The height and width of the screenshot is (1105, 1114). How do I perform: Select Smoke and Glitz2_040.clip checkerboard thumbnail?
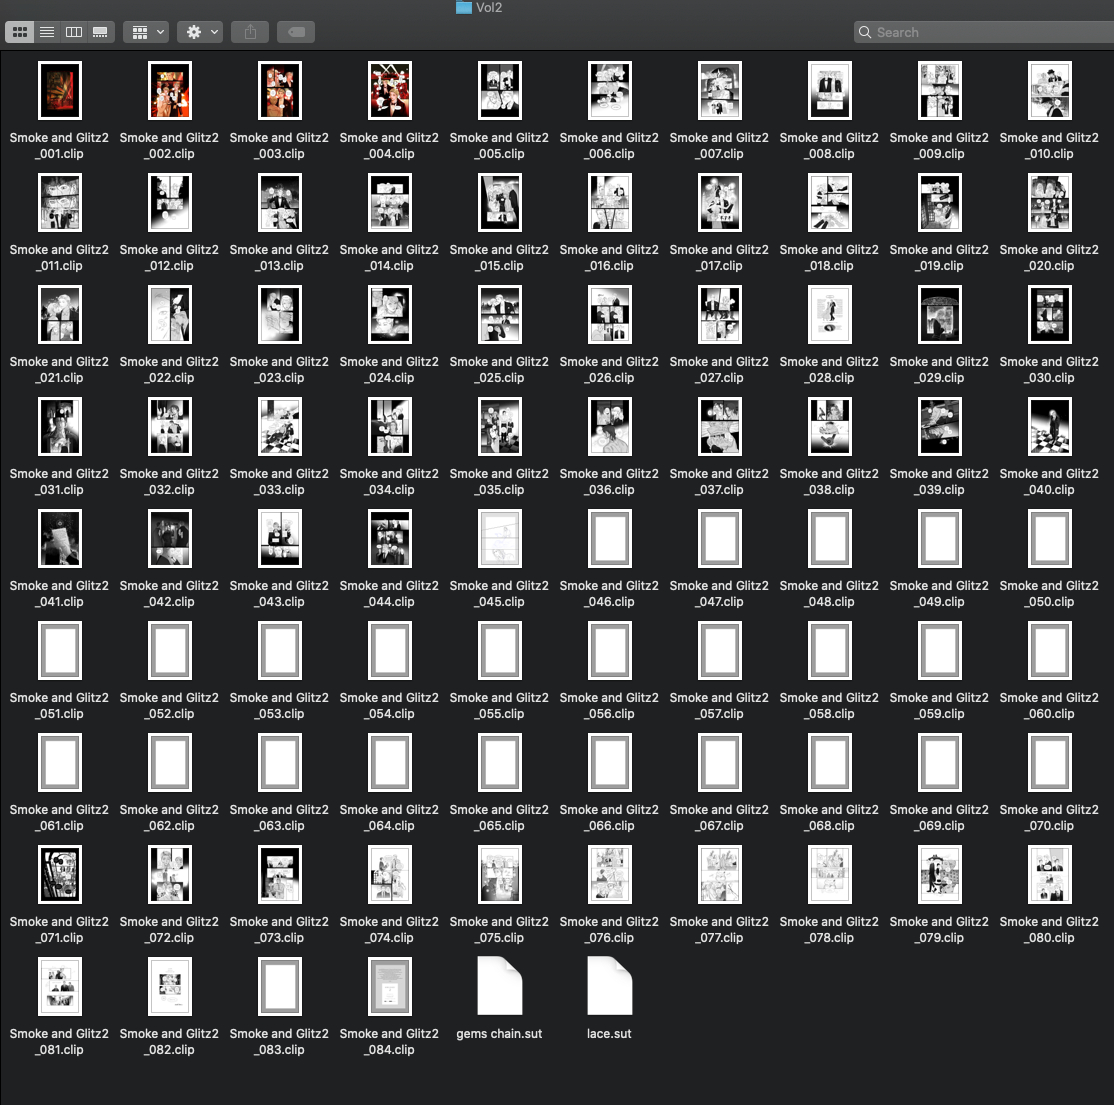(1050, 427)
